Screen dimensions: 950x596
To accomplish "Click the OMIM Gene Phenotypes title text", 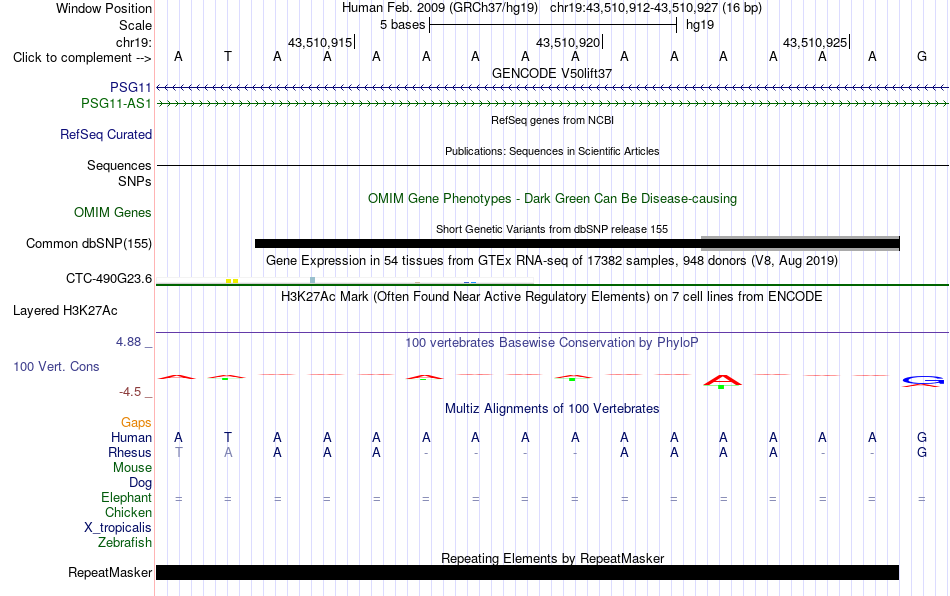I will 553,199.
